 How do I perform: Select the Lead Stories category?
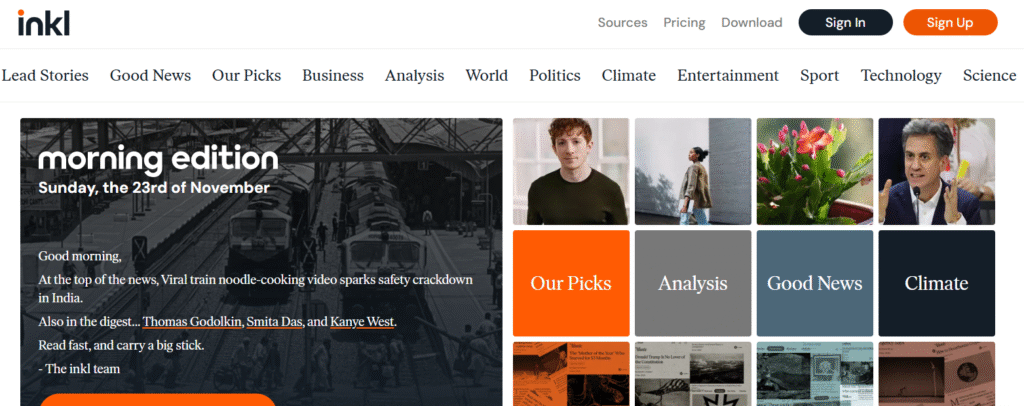[x=45, y=76]
